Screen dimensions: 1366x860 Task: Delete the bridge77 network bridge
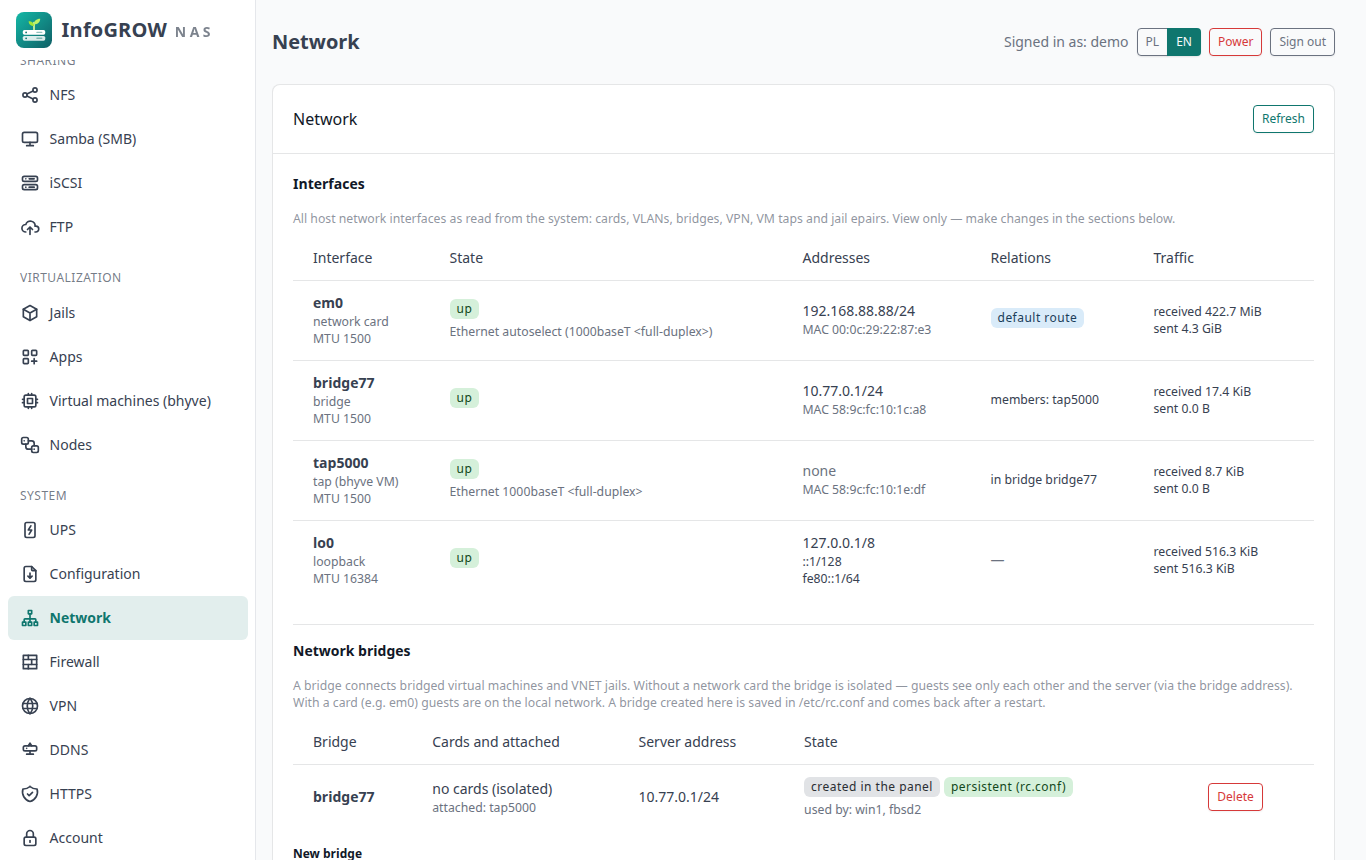coord(1235,797)
